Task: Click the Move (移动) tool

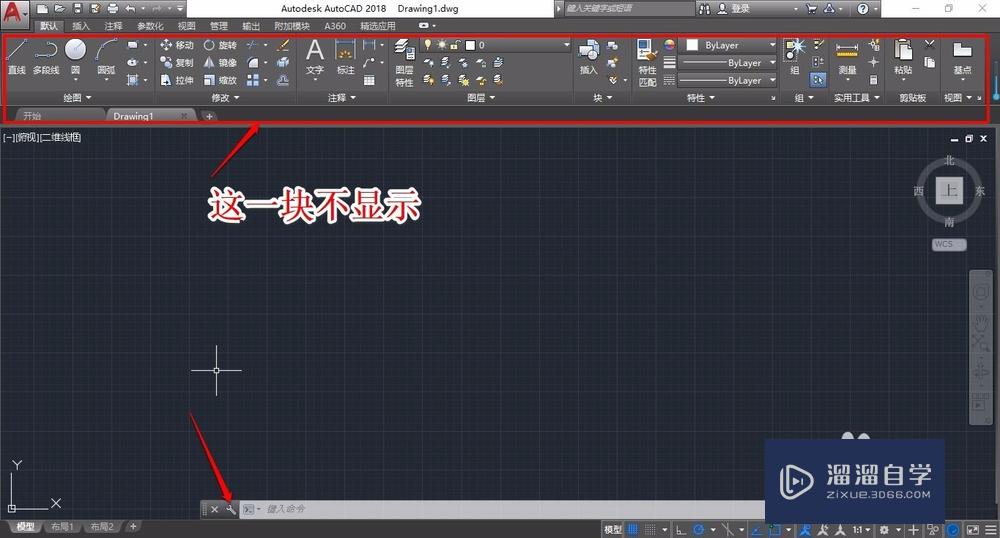Action: click(177, 45)
